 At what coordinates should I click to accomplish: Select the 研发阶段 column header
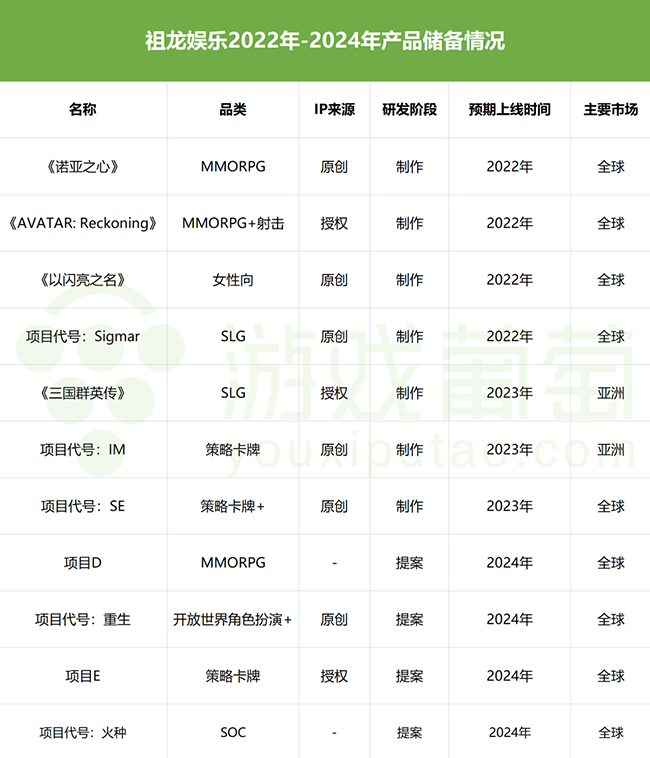click(409, 110)
